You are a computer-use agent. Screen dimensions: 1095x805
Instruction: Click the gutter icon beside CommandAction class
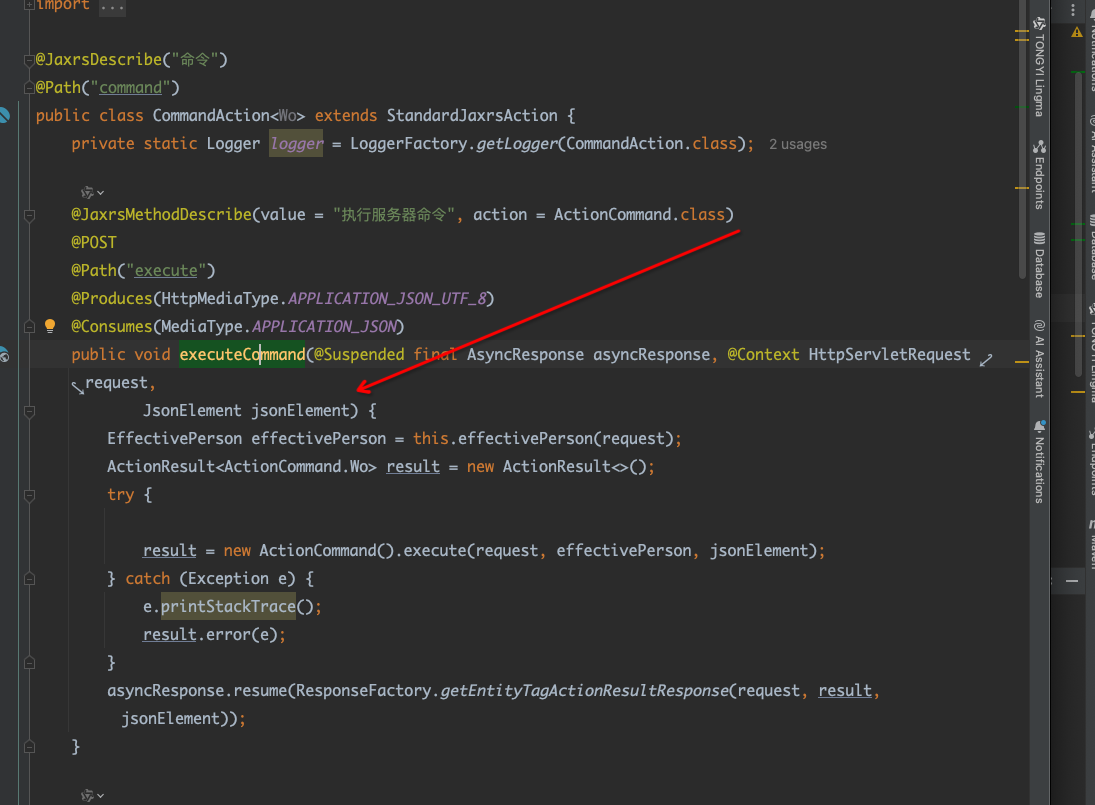coord(5,115)
